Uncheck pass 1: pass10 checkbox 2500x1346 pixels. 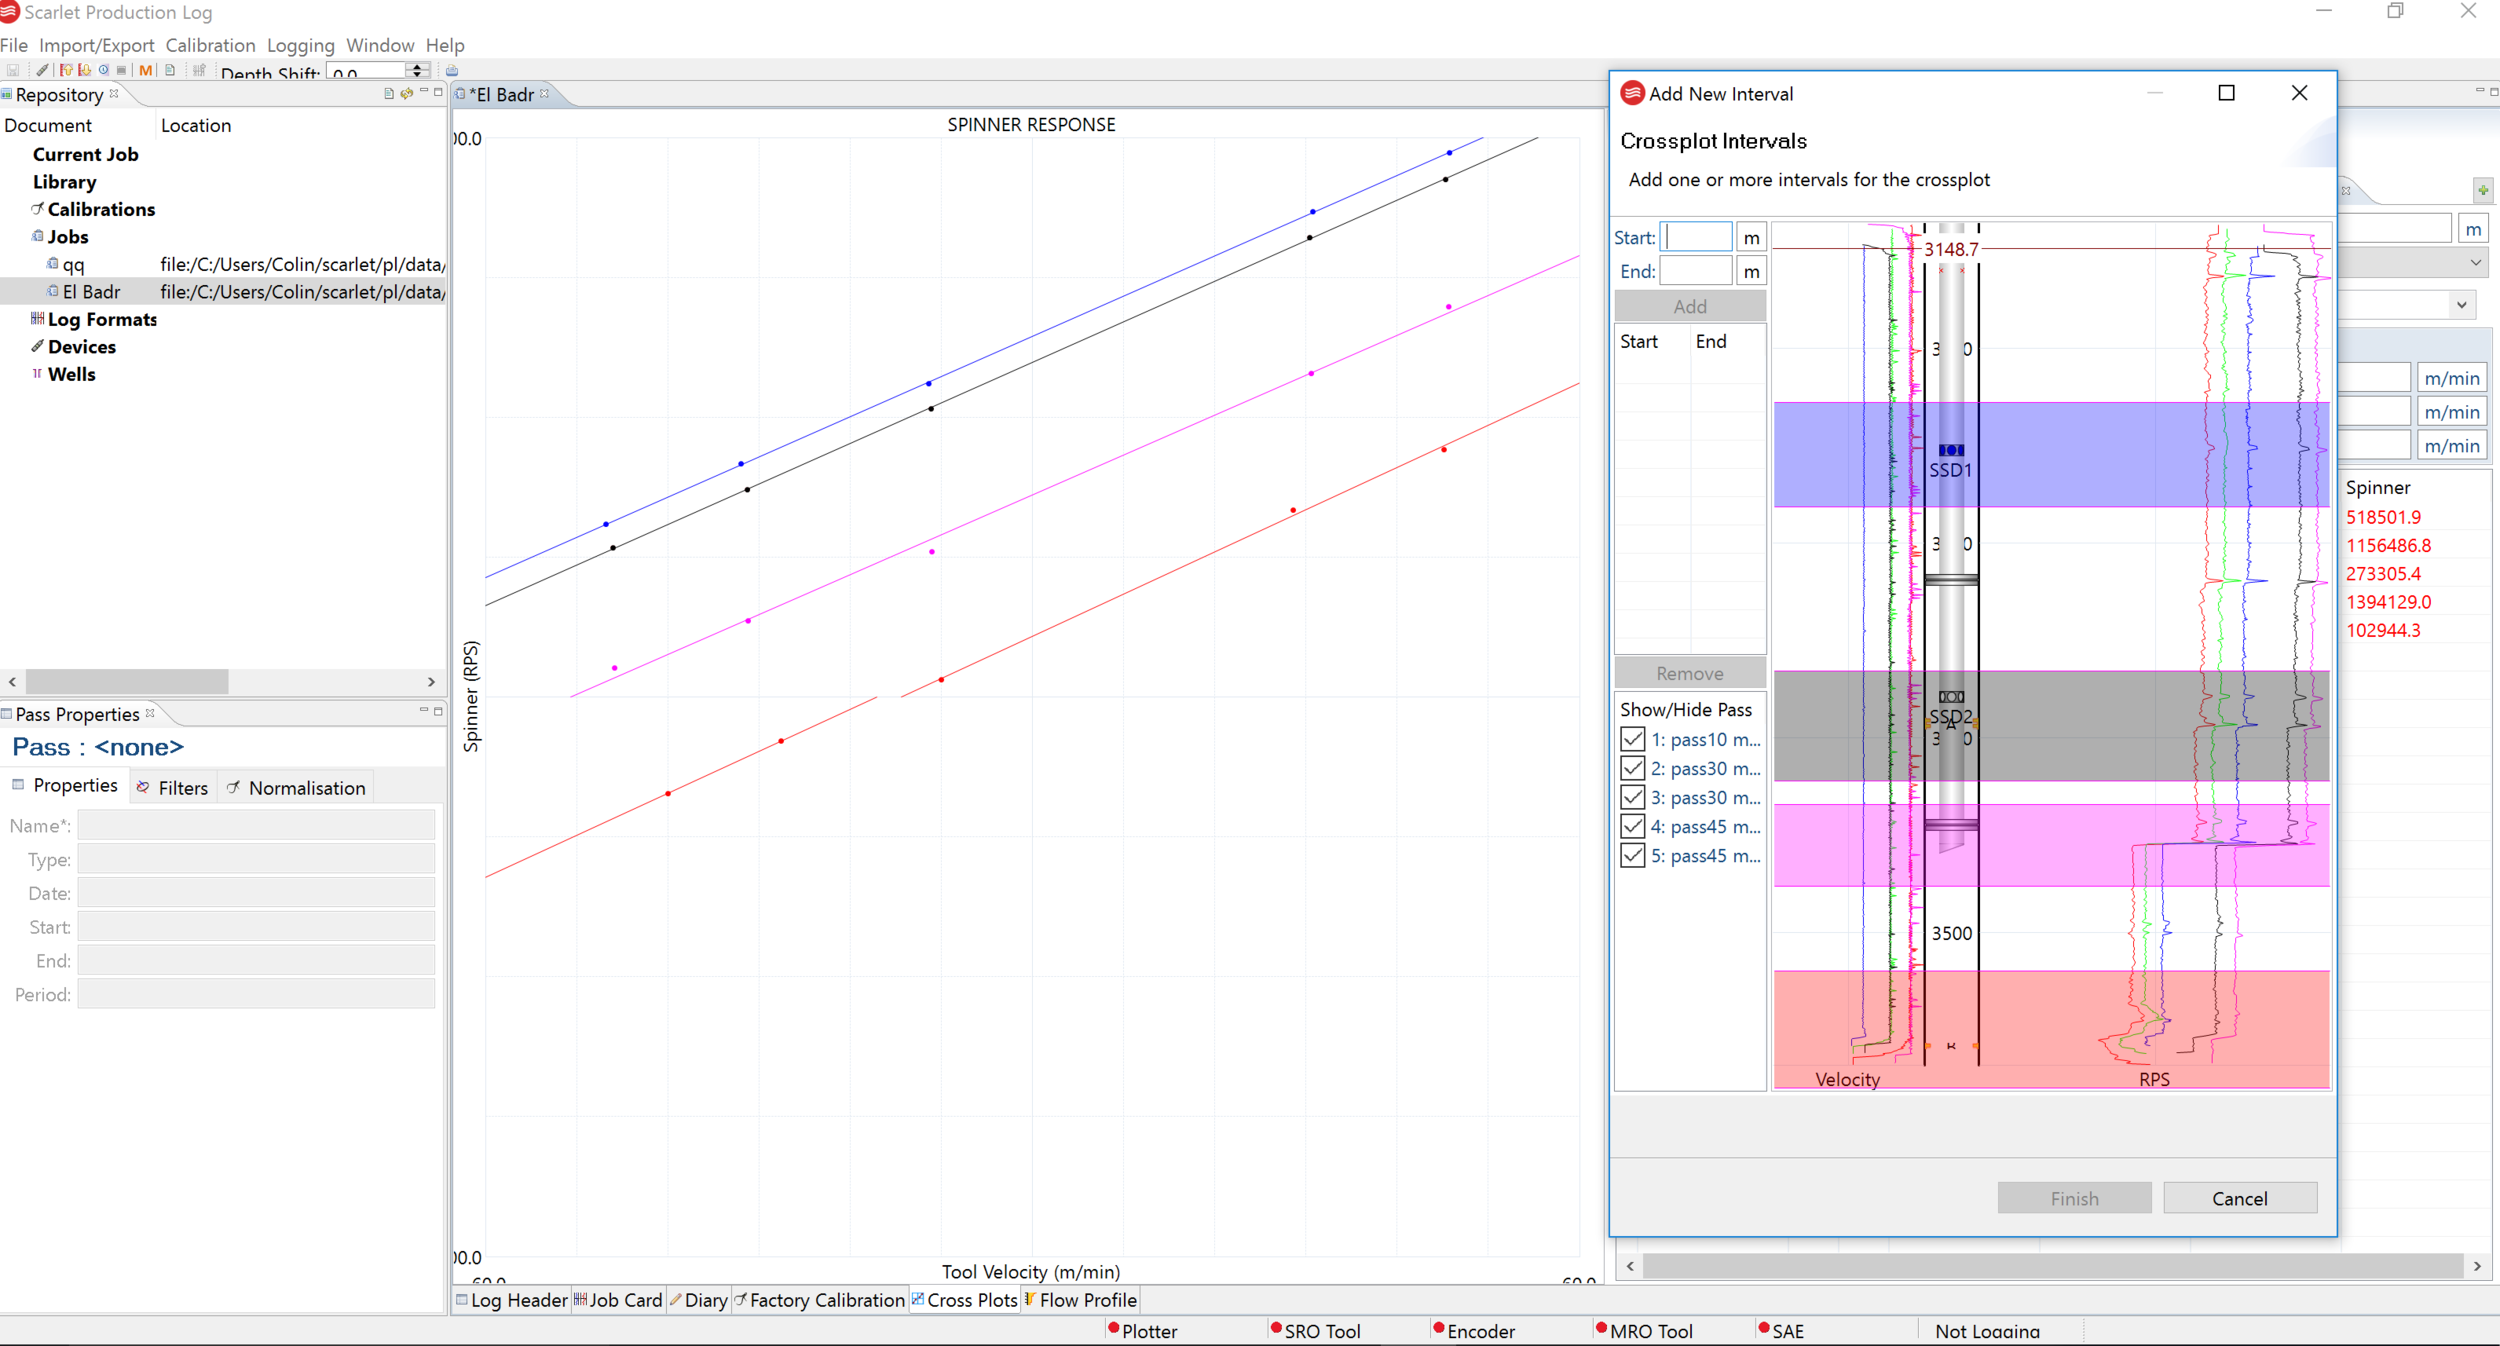pyautogui.click(x=1632, y=739)
